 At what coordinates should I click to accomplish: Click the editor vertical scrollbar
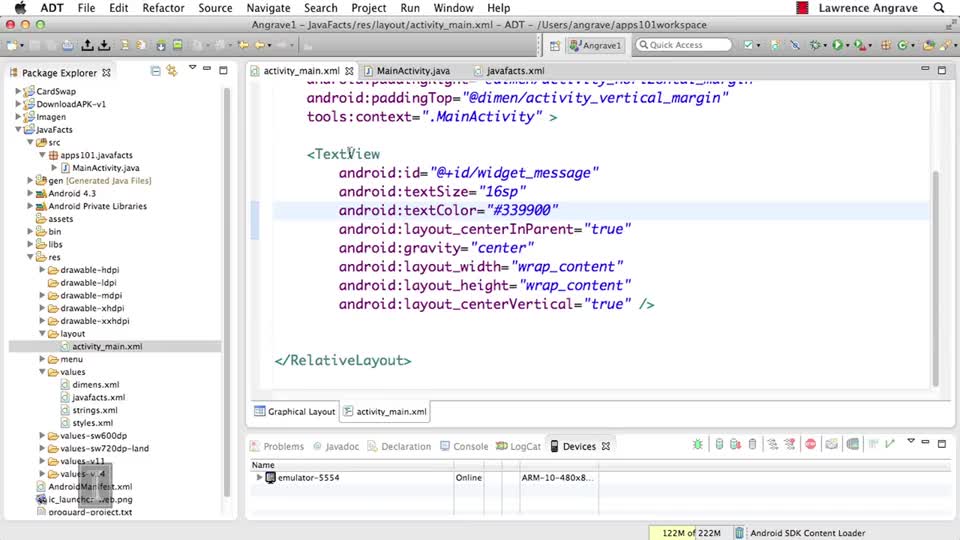click(x=936, y=279)
